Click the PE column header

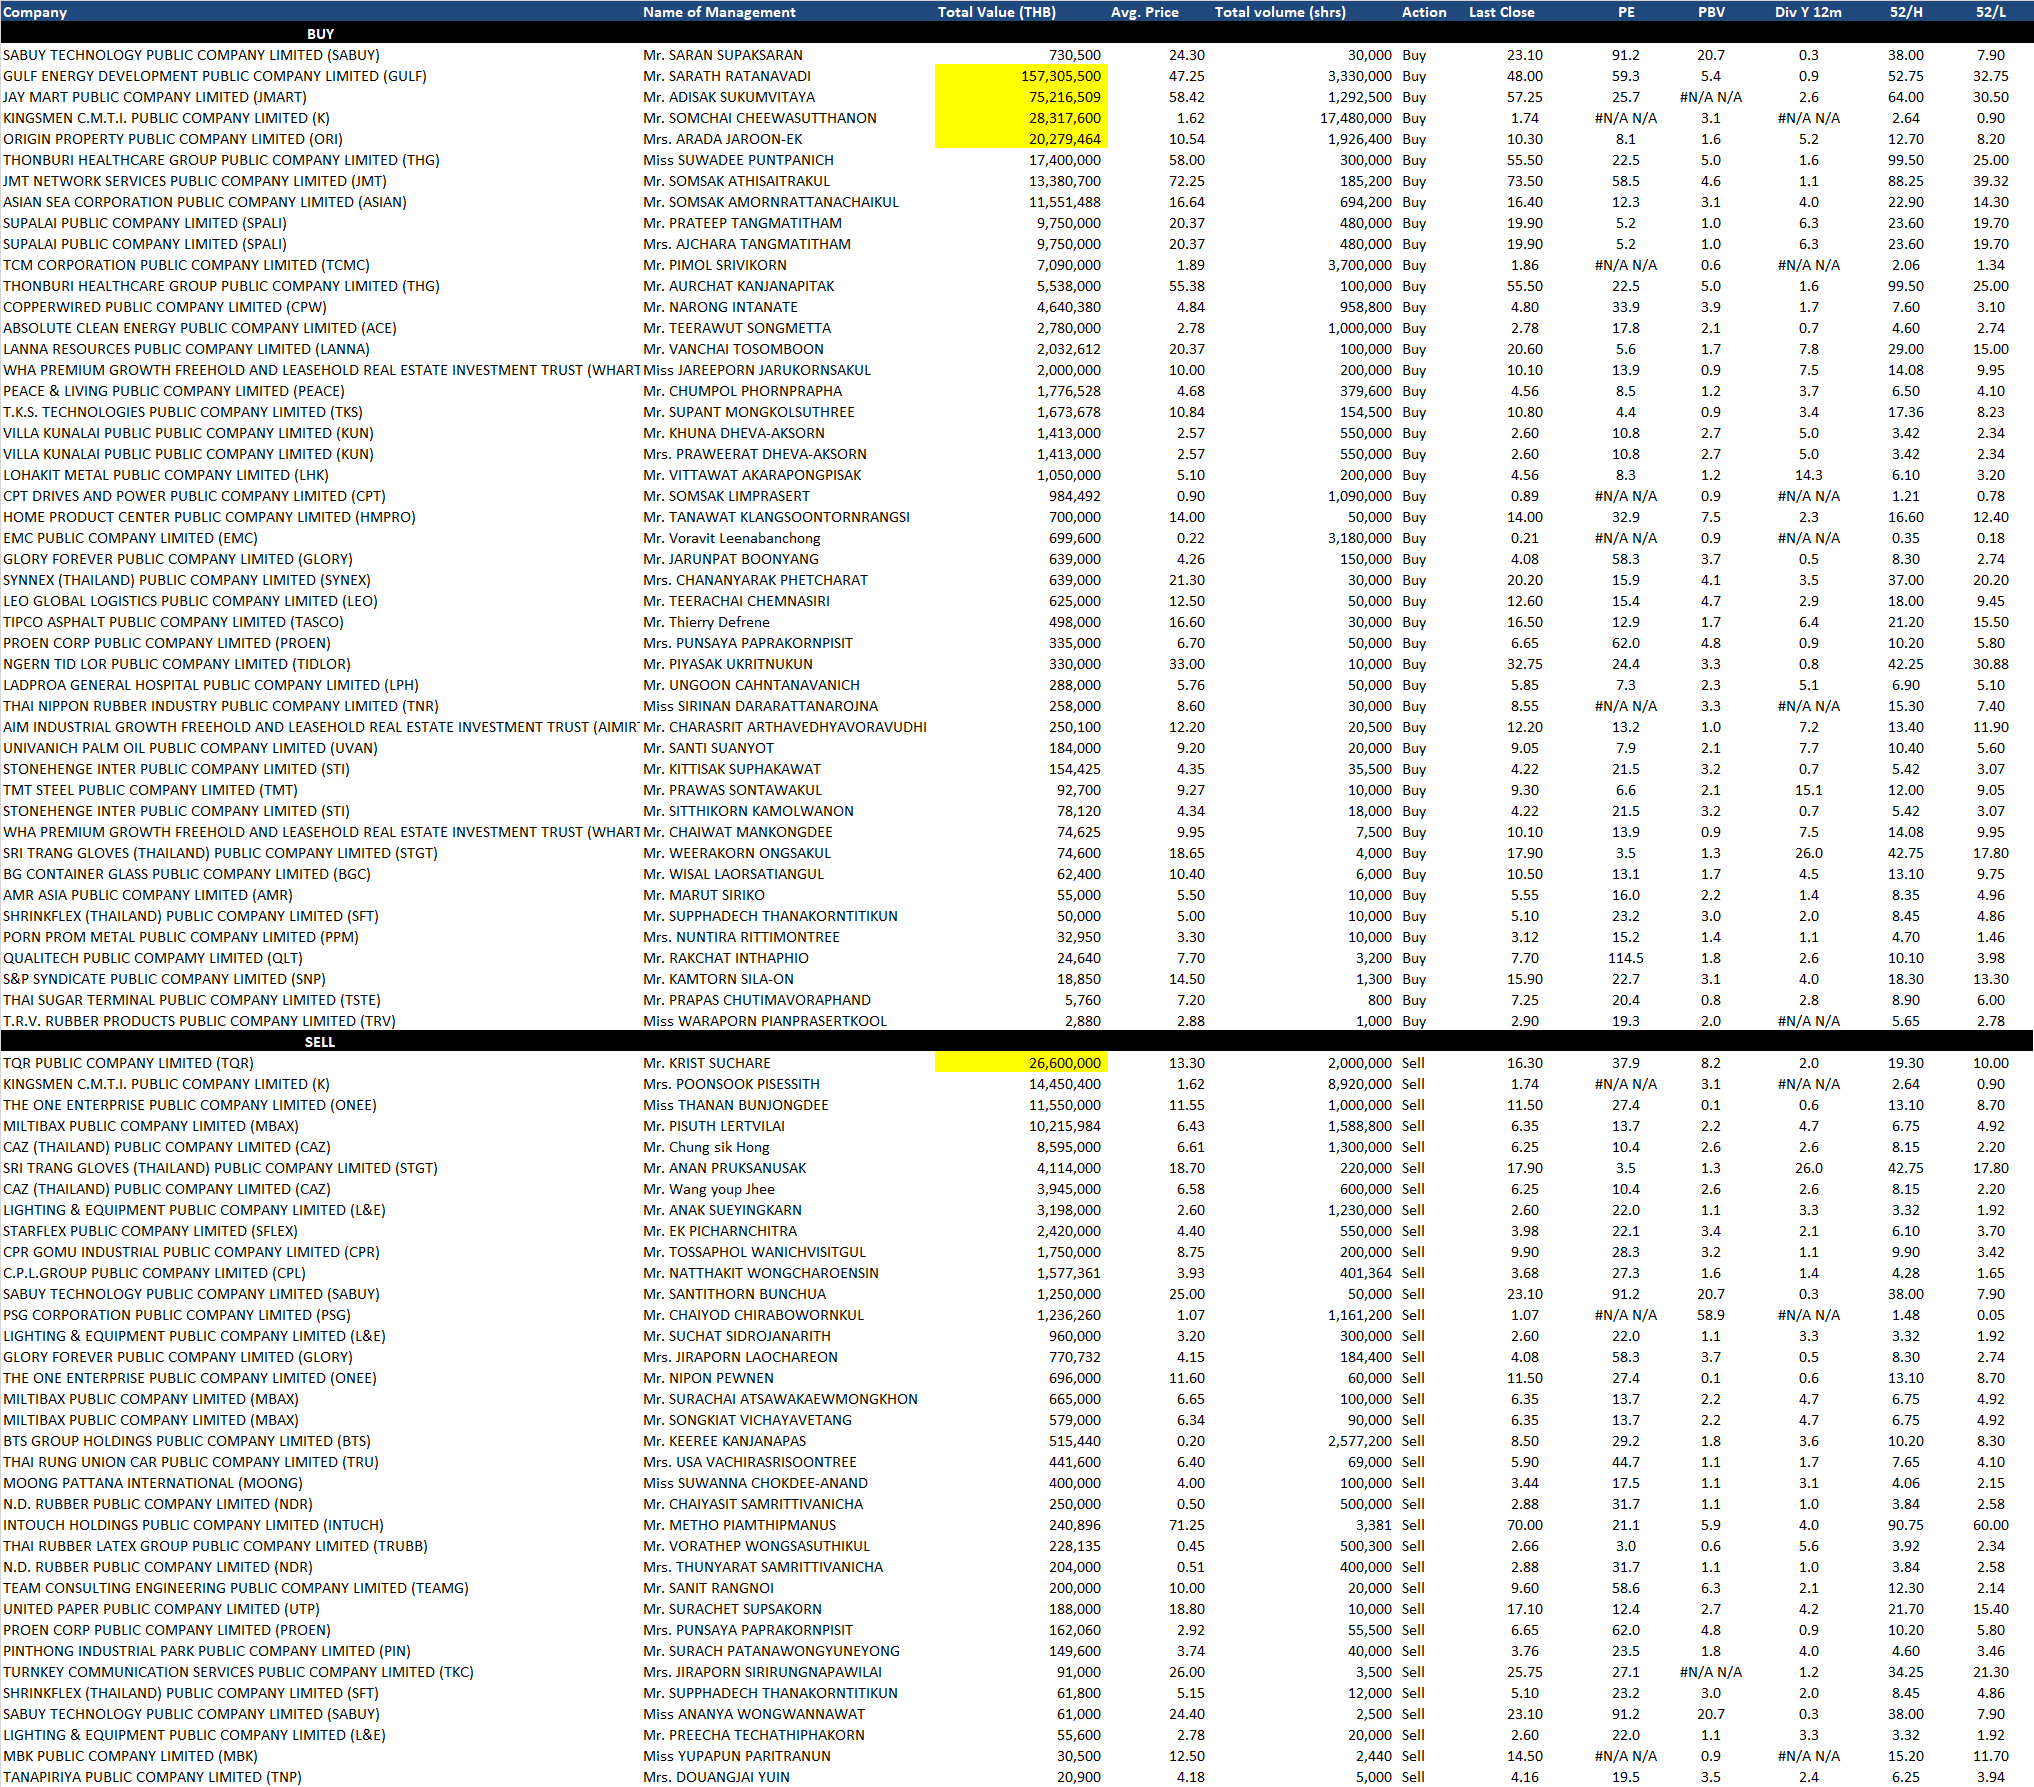[x=1626, y=12]
